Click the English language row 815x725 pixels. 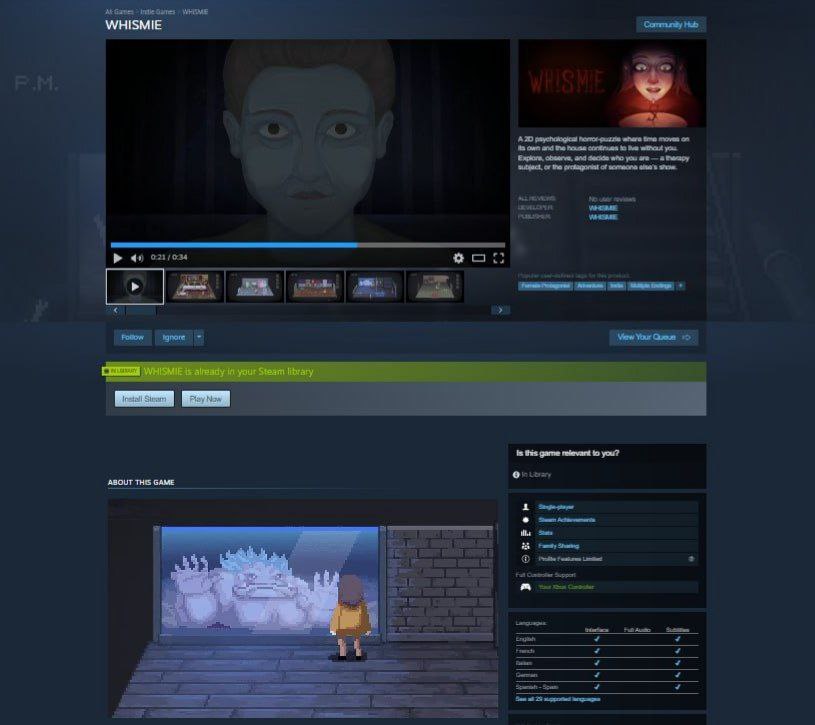click(x=607, y=639)
